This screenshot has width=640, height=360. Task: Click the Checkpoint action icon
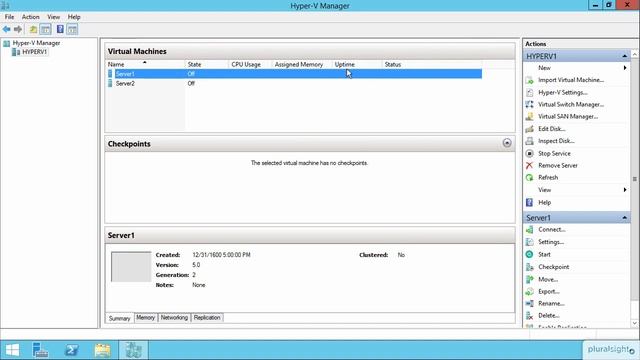[x=529, y=267]
